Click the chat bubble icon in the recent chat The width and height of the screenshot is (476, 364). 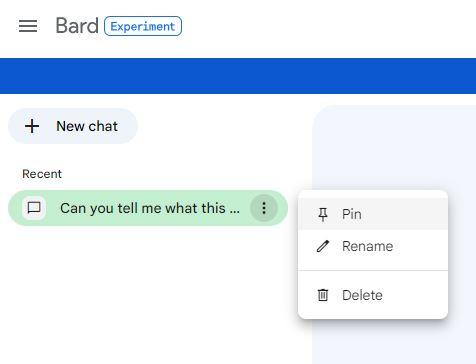point(34,208)
